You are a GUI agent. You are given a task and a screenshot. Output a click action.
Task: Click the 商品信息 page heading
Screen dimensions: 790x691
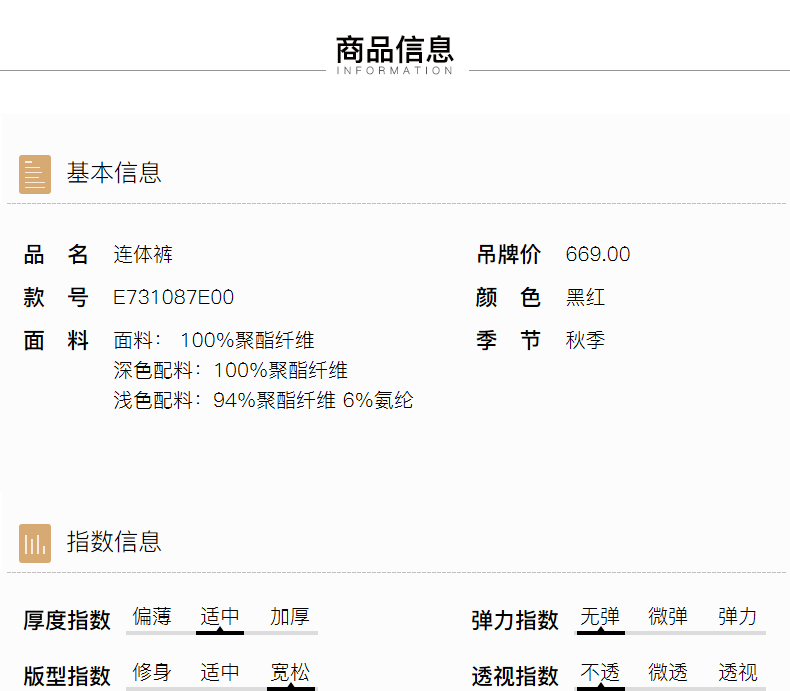tap(395, 49)
